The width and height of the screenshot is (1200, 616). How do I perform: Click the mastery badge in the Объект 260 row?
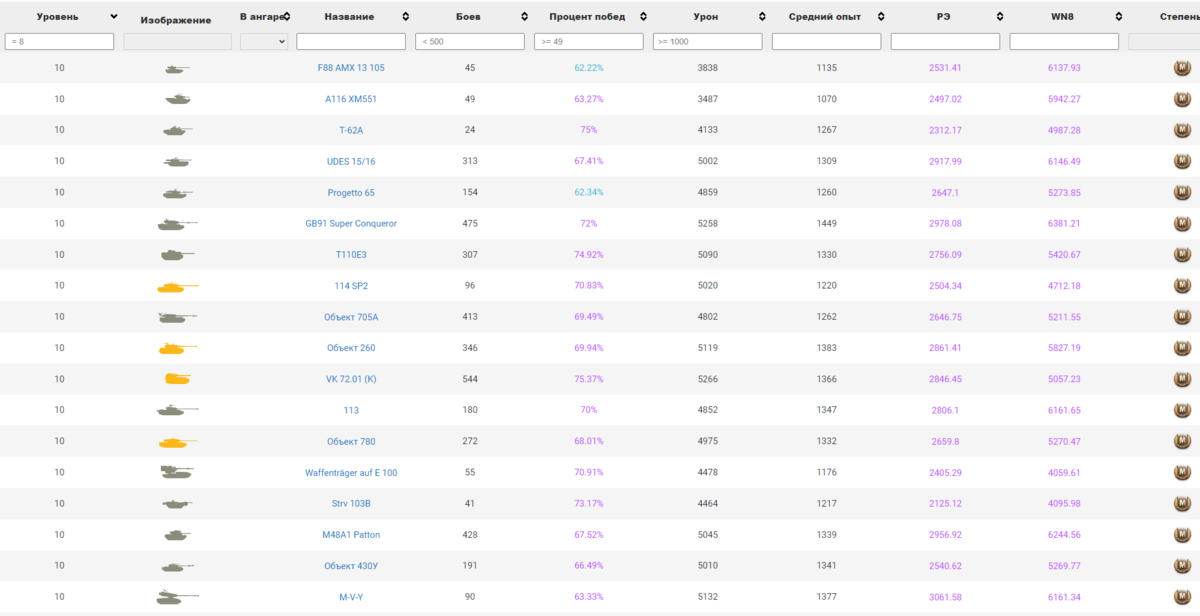point(1183,348)
